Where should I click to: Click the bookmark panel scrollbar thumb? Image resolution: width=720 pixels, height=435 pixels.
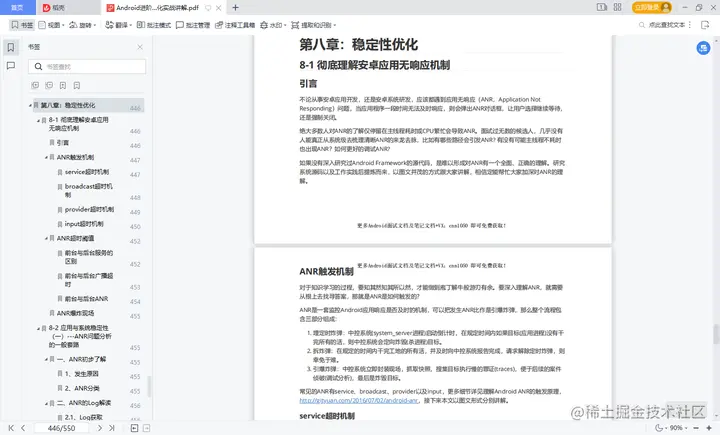pyautogui.click(x=149, y=386)
